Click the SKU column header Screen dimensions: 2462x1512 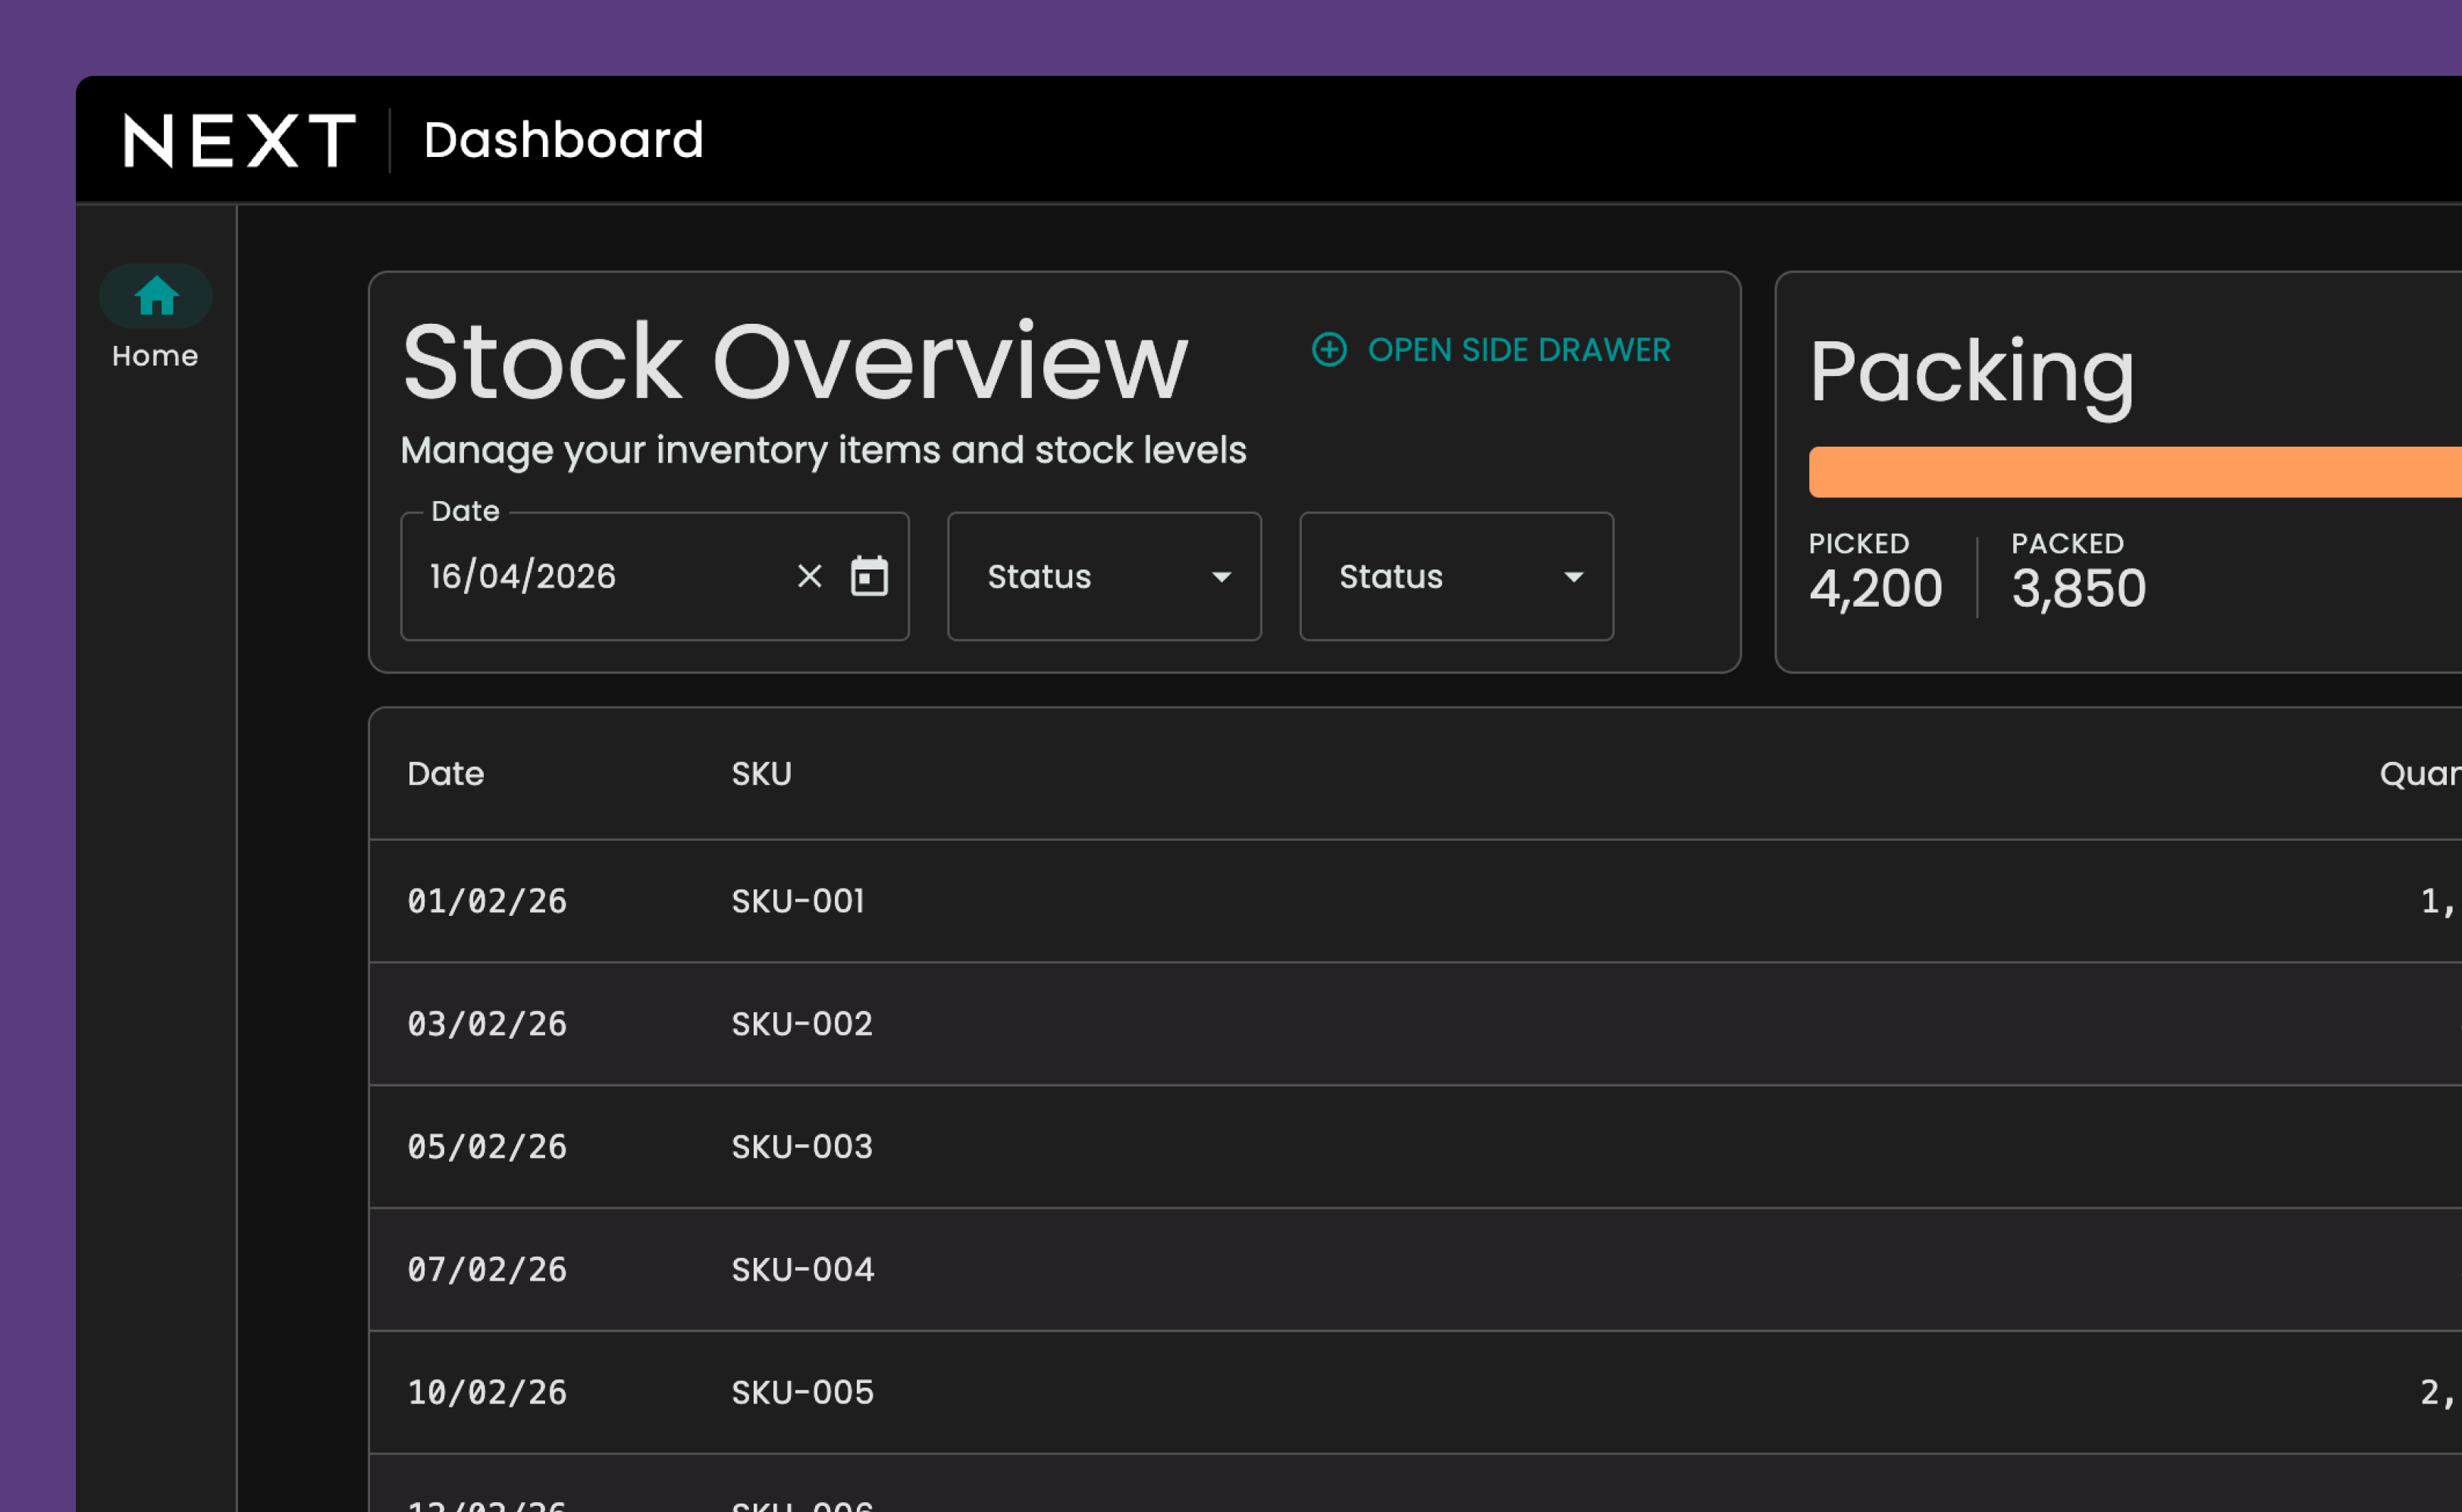(x=761, y=773)
